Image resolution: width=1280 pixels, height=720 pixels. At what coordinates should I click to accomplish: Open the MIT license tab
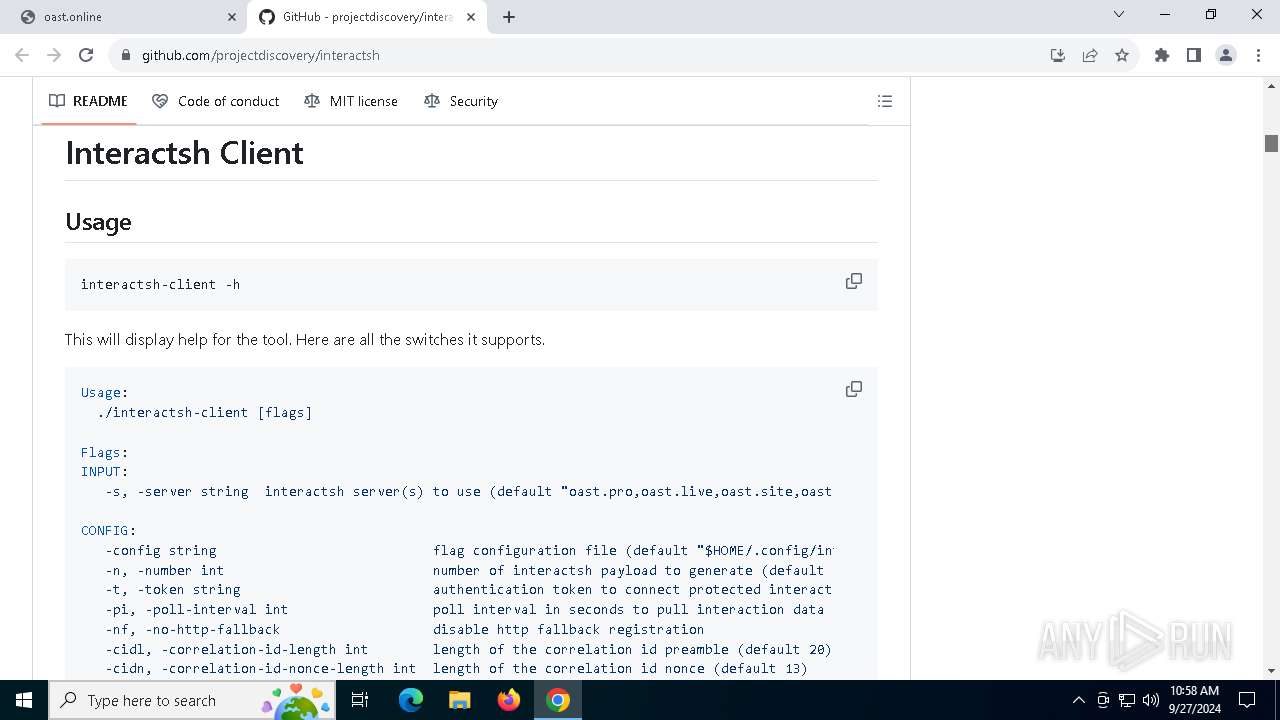(351, 101)
